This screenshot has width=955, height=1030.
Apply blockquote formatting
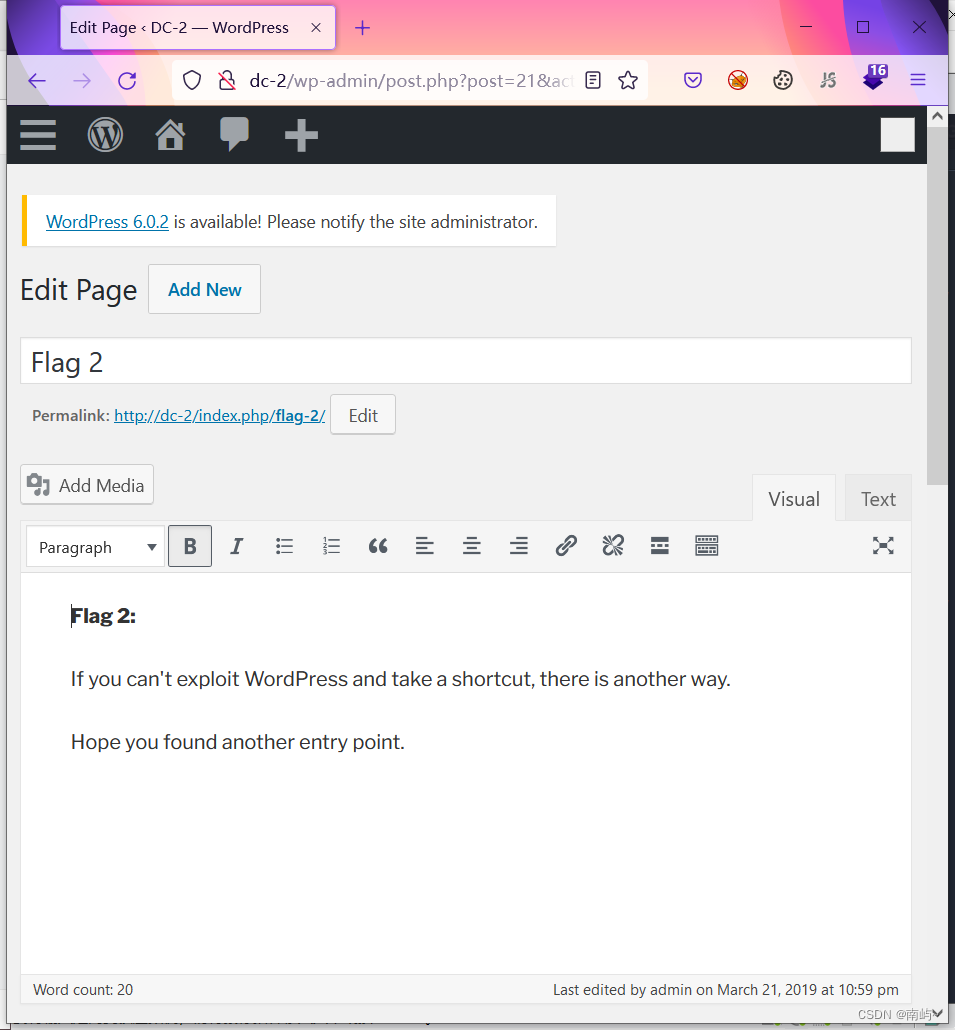(378, 546)
